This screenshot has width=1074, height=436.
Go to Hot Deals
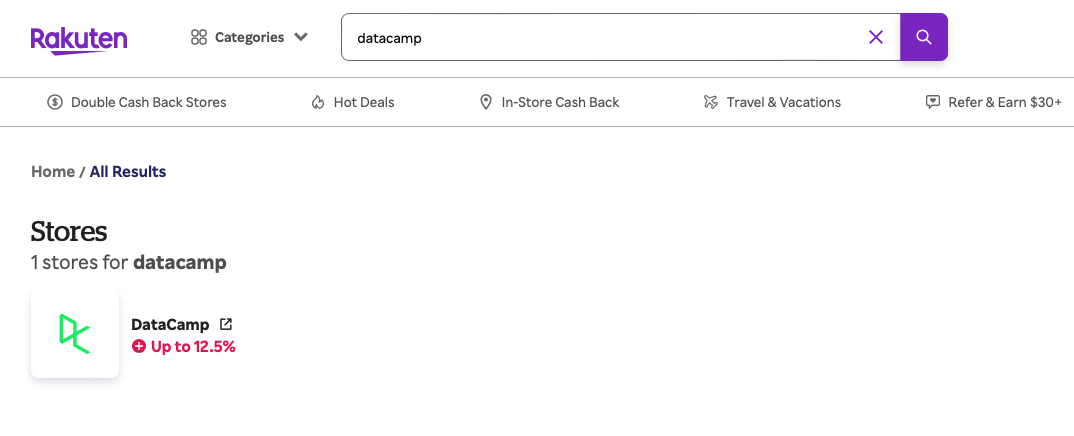click(x=364, y=102)
